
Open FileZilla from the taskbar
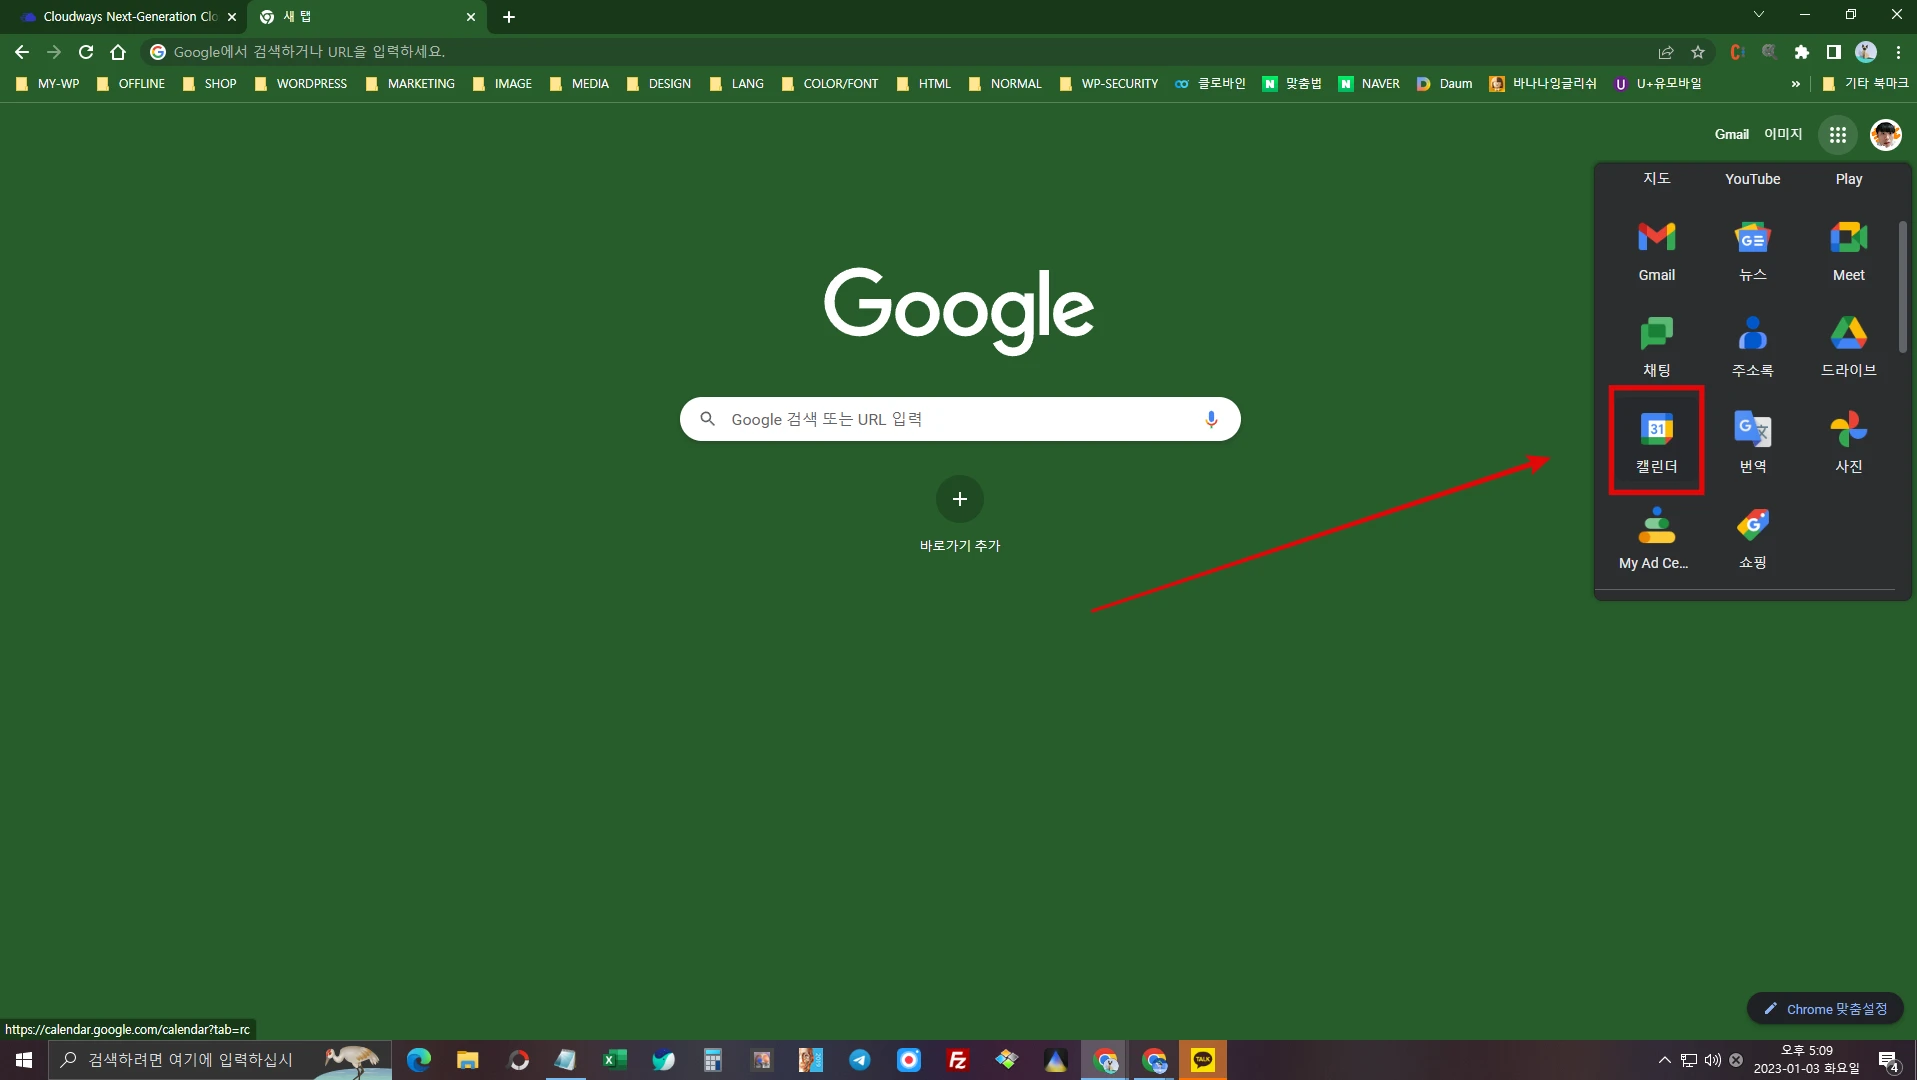(957, 1060)
